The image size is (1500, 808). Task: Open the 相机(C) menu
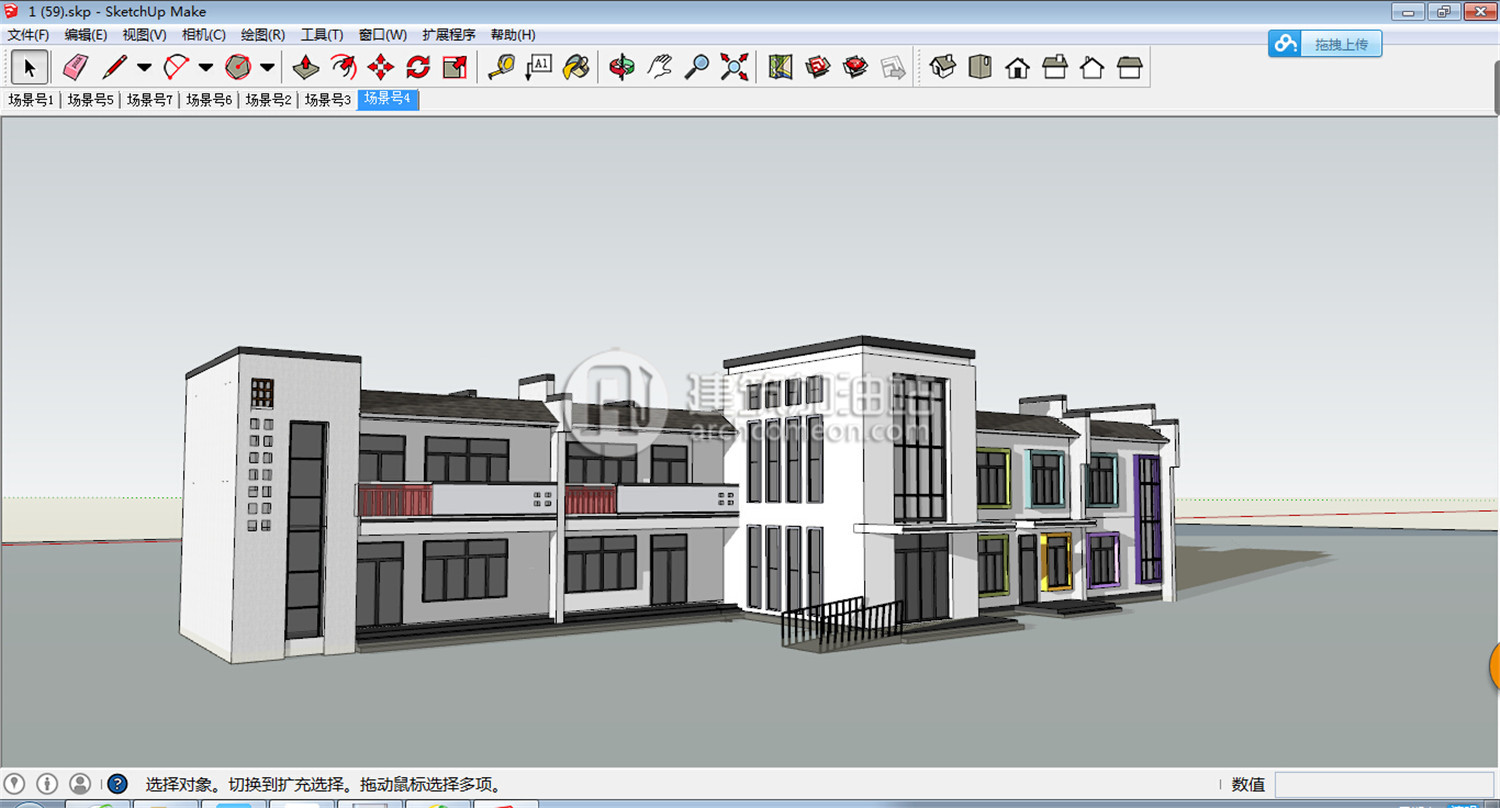[x=204, y=35]
